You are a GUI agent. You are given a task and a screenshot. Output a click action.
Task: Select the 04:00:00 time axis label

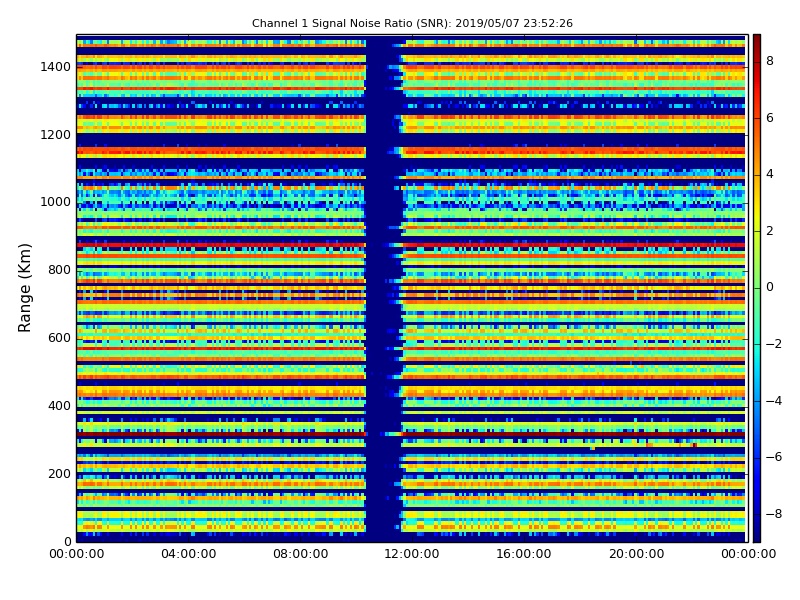tap(189, 554)
